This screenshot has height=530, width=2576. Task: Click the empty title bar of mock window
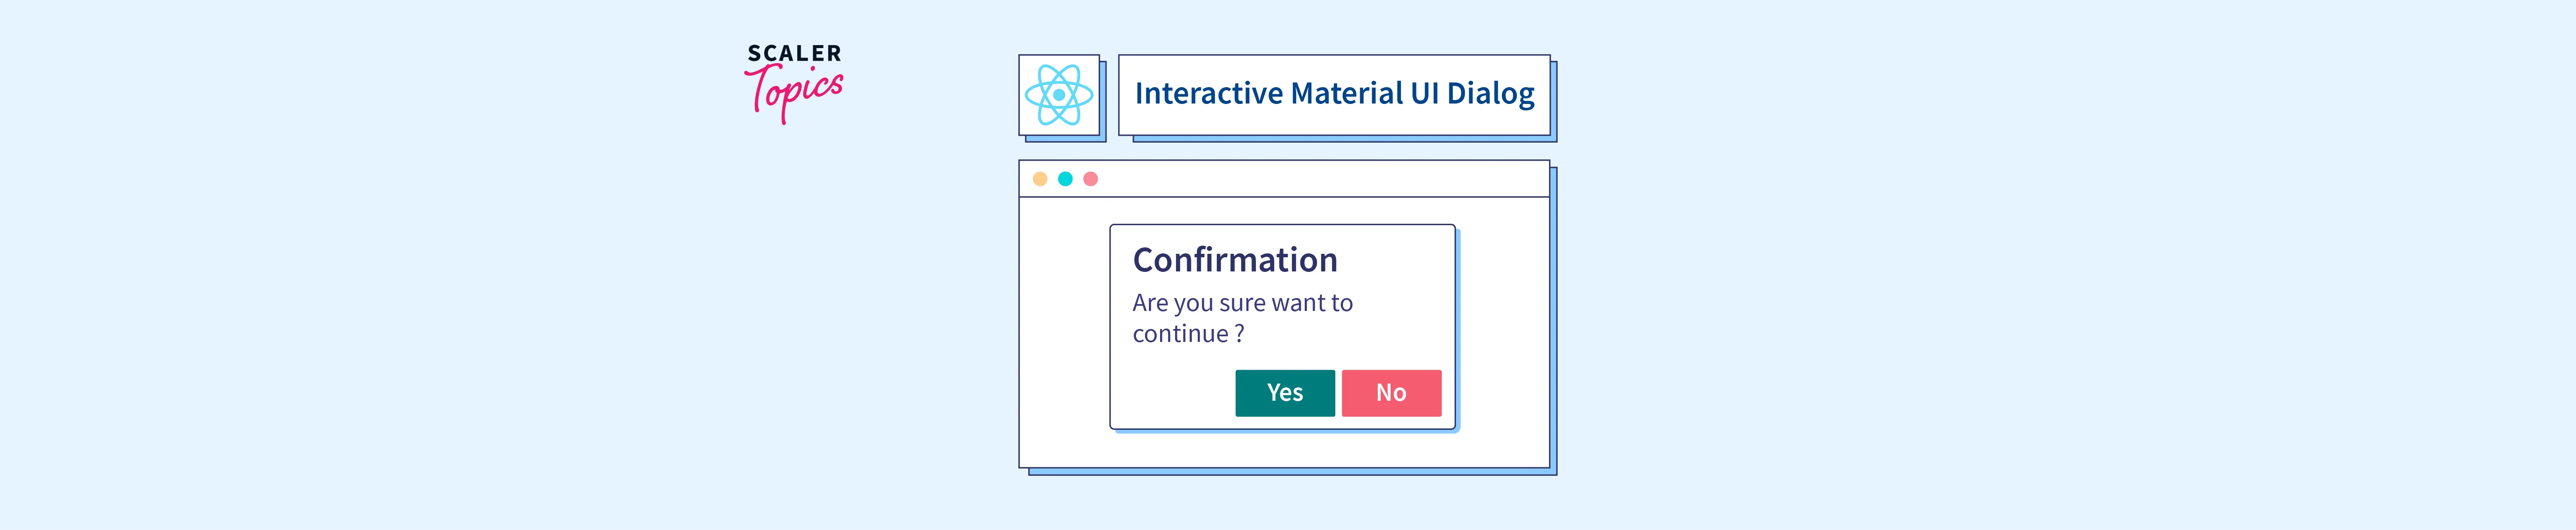1320,179
